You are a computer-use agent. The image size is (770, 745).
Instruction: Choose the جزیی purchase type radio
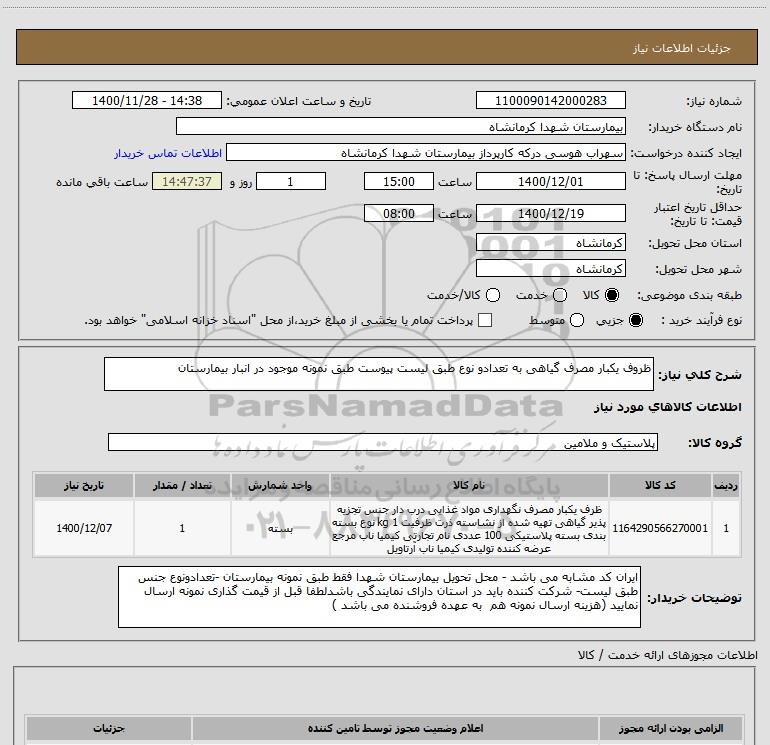click(635, 320)
